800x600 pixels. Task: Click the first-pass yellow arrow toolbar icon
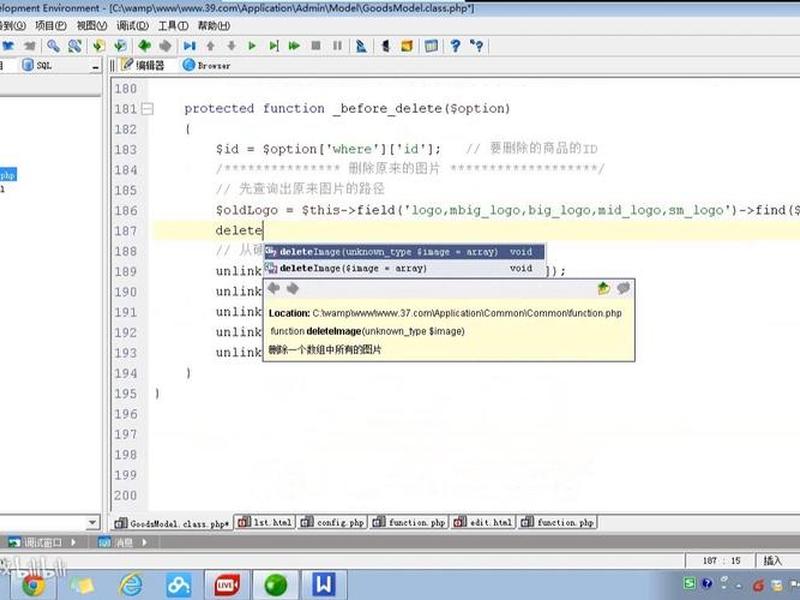pyautogui.click(x=98, y=46)
